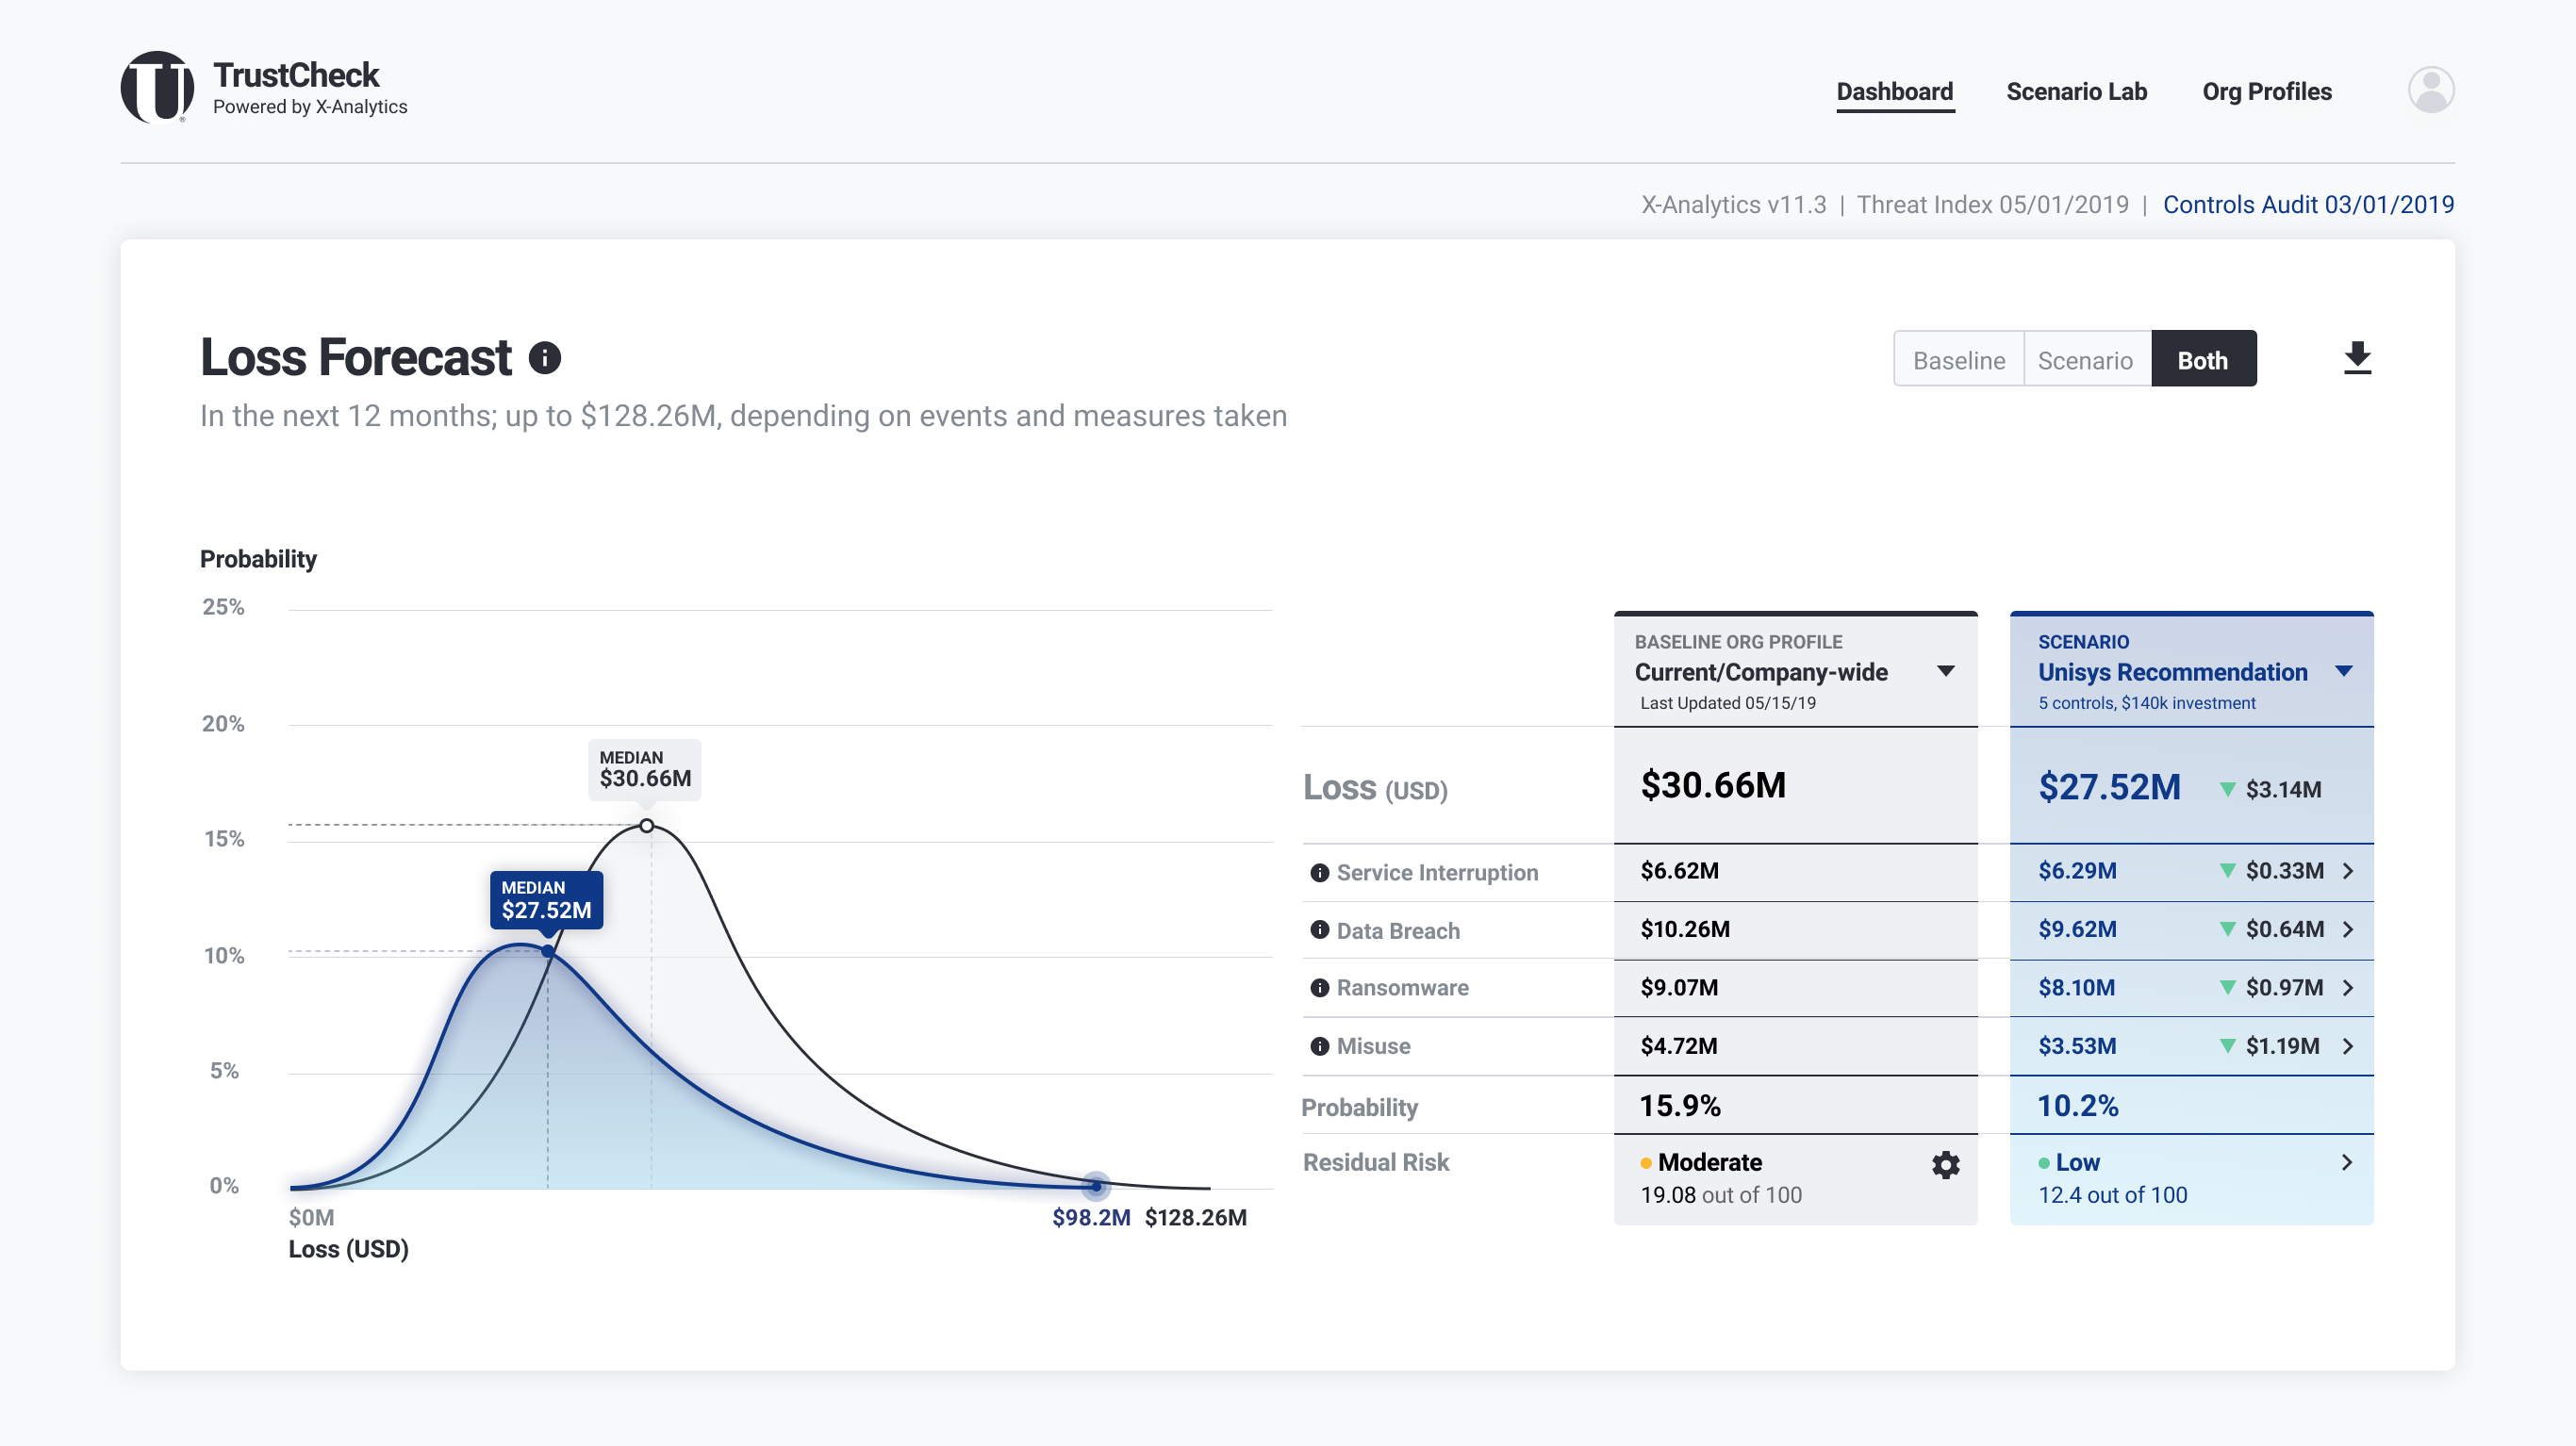Open the Unisys Recommendation scenario dropdown
Image resolution: width=2576 pixels, height=1446 pixels.
[2343, 671]
